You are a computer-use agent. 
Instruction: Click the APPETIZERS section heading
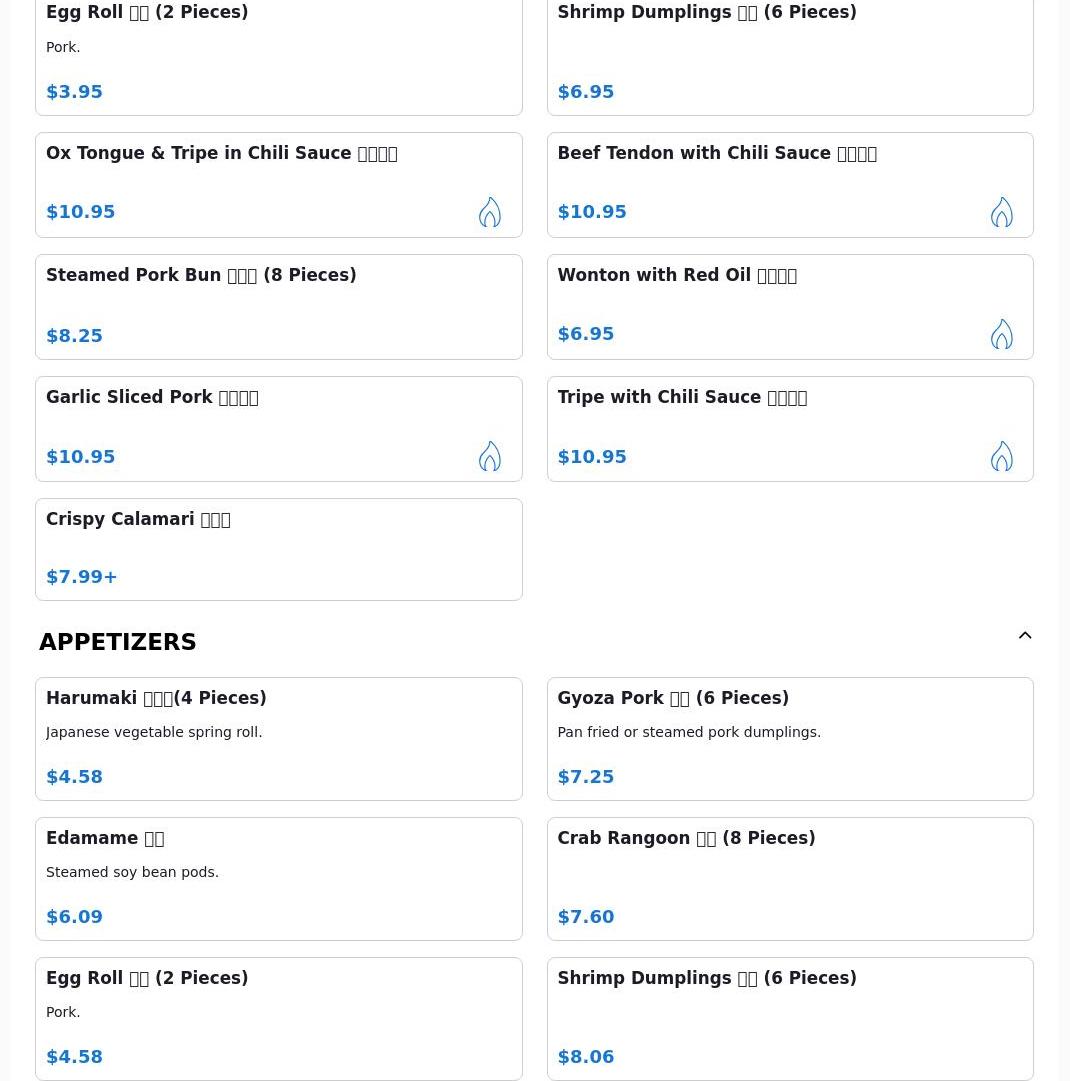click(118, 642)
